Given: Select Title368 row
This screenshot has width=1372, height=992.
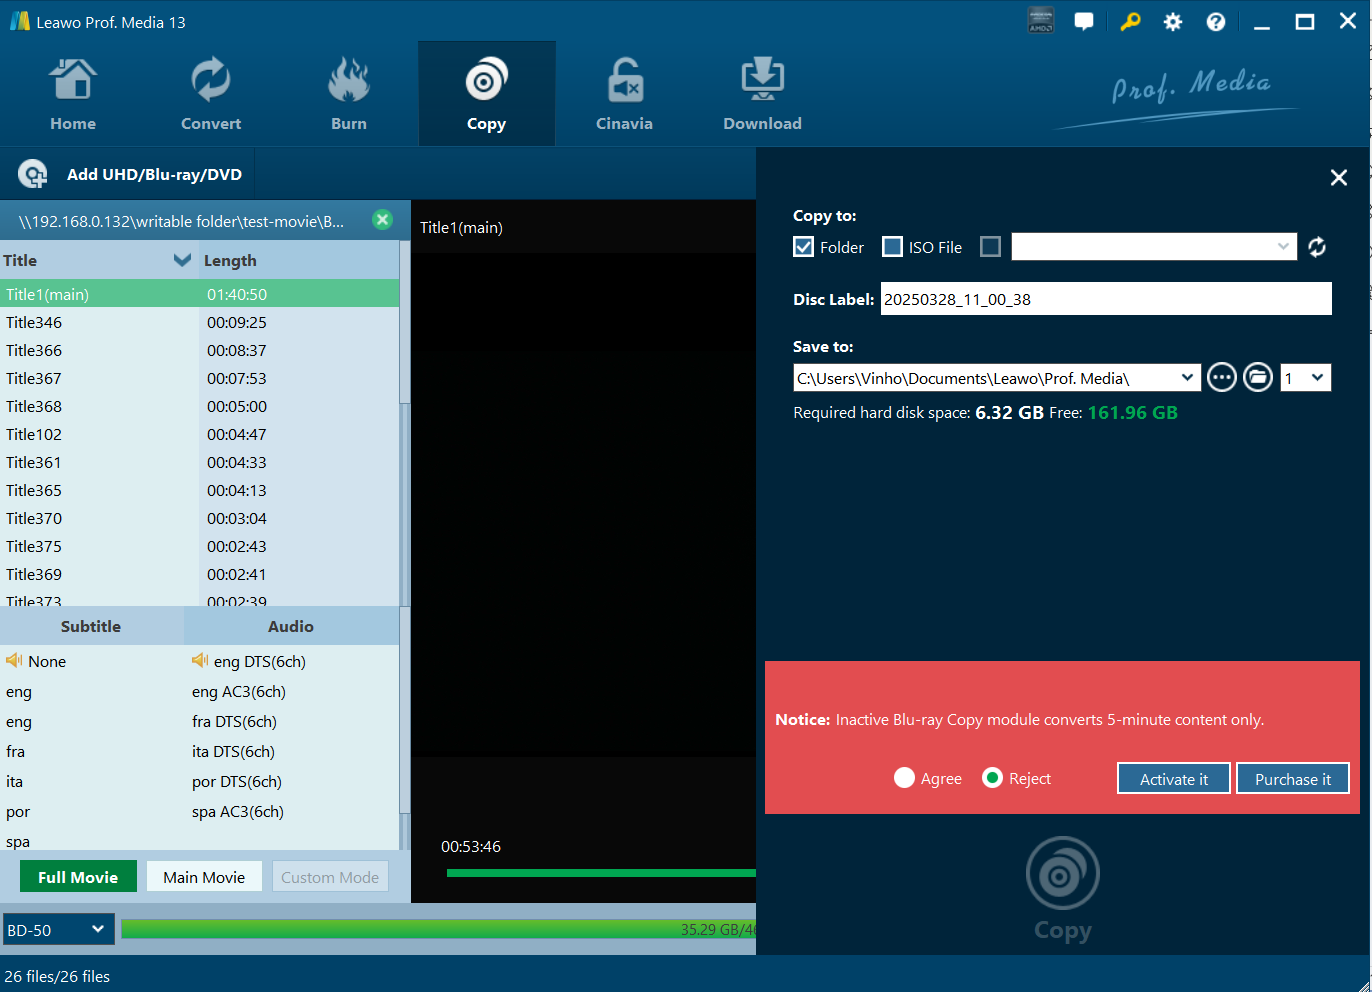Looking at the screenshot, I should pos(200,406).
